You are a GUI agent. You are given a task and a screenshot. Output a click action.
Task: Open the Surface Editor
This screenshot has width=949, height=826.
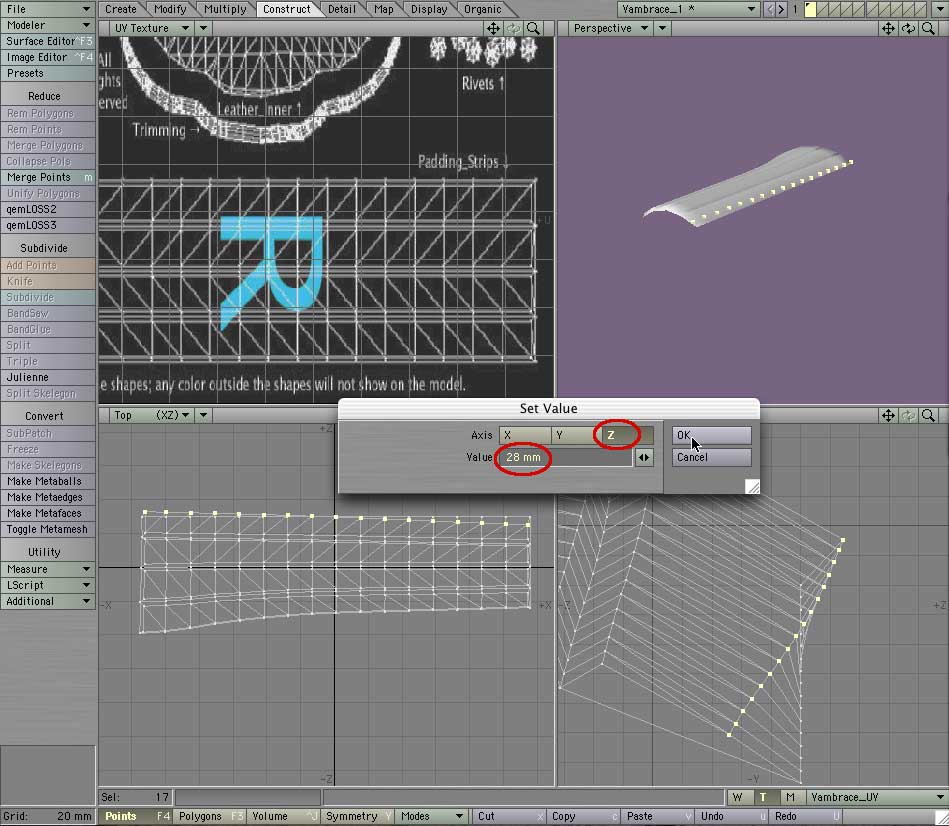click(x=48, y=41)
